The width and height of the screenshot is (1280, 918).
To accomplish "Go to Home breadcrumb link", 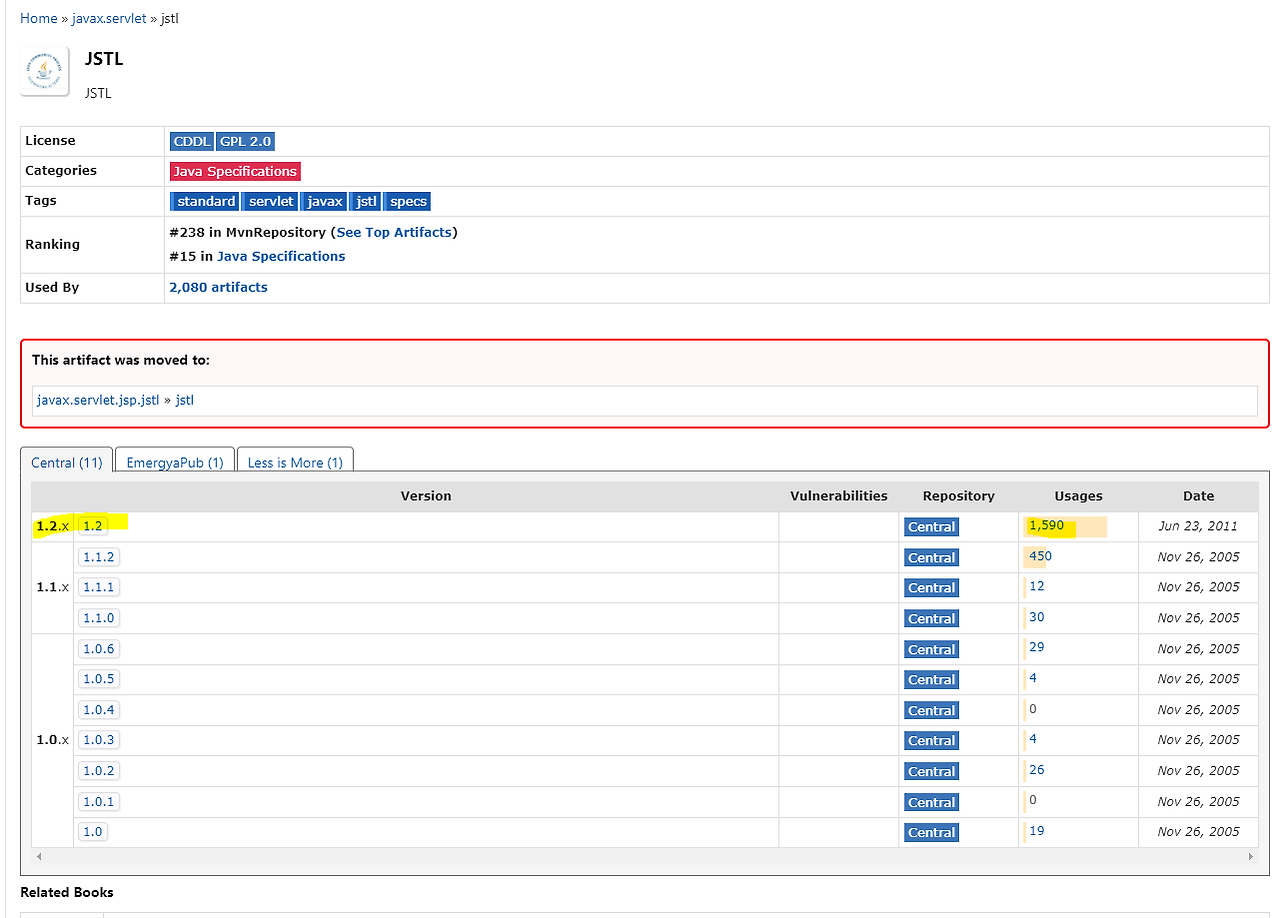I will 39,18.
